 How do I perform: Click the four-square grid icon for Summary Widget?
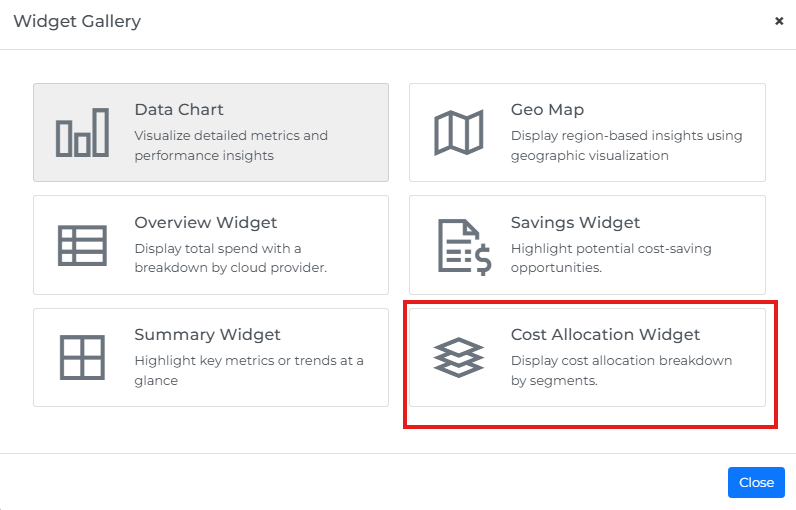click(82, 357)
